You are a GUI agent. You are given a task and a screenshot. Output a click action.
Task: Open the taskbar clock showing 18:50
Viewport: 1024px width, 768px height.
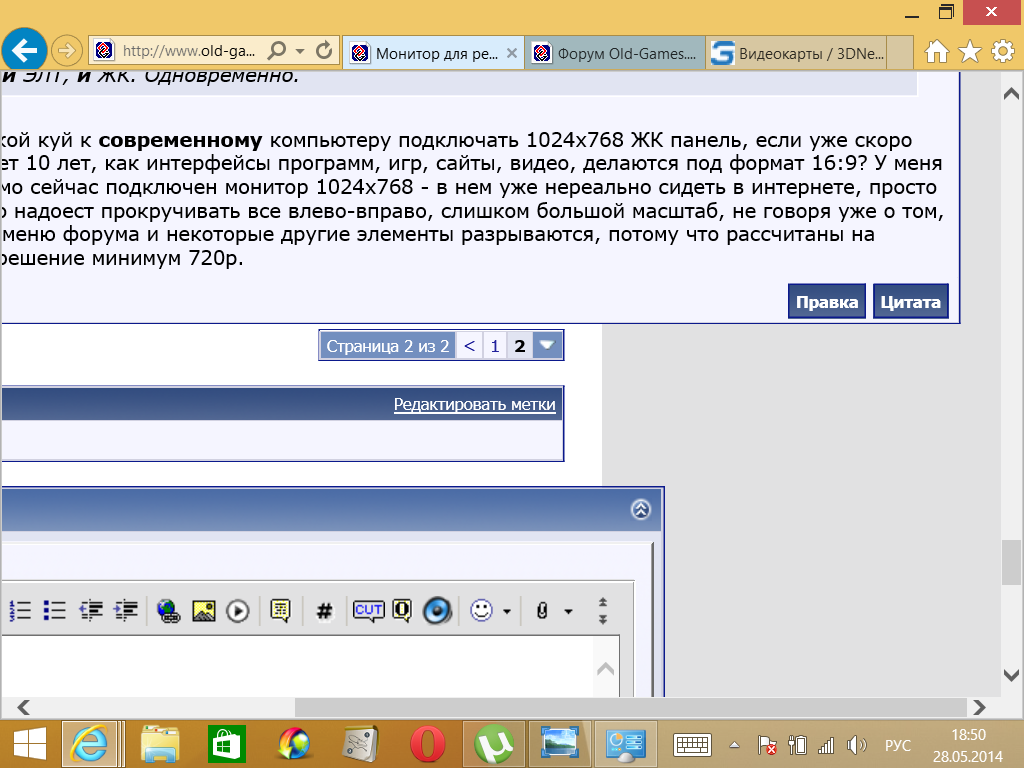coord(968,745)
